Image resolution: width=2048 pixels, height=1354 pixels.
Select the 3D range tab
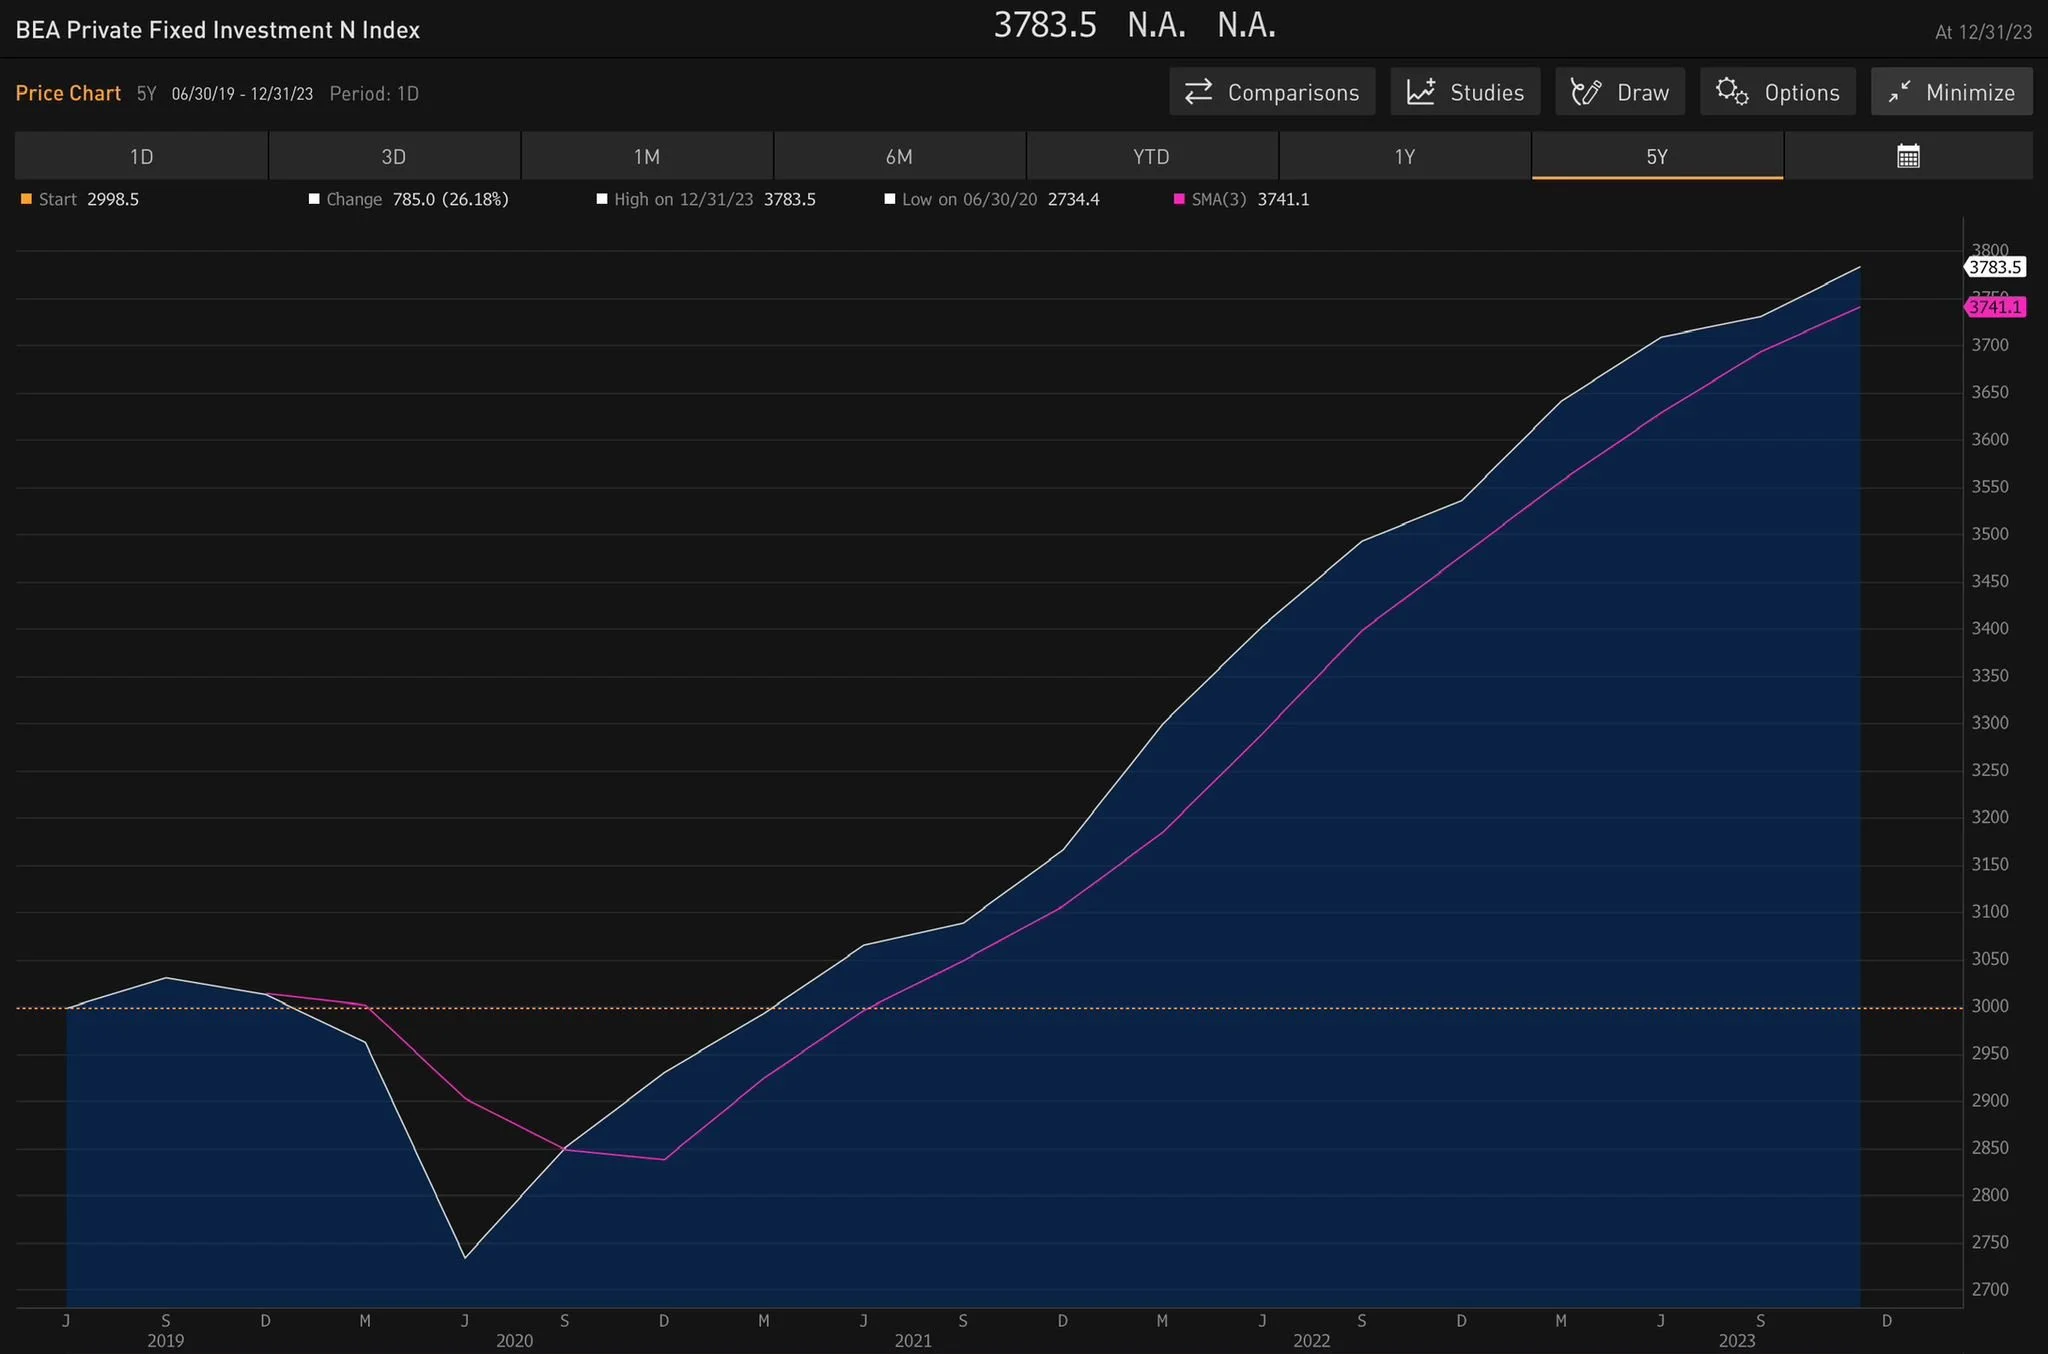[394, 156]
